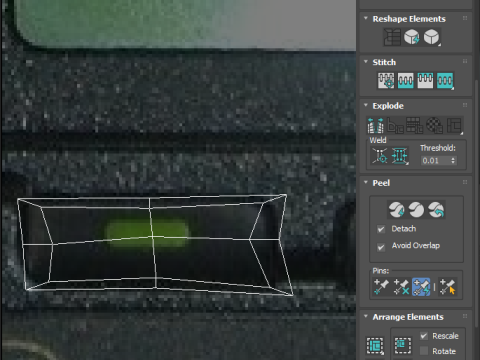Uncheck the Avoid Overlap checkbox
Viewport: 480px width, 360px height.
(x=381, y=247)
